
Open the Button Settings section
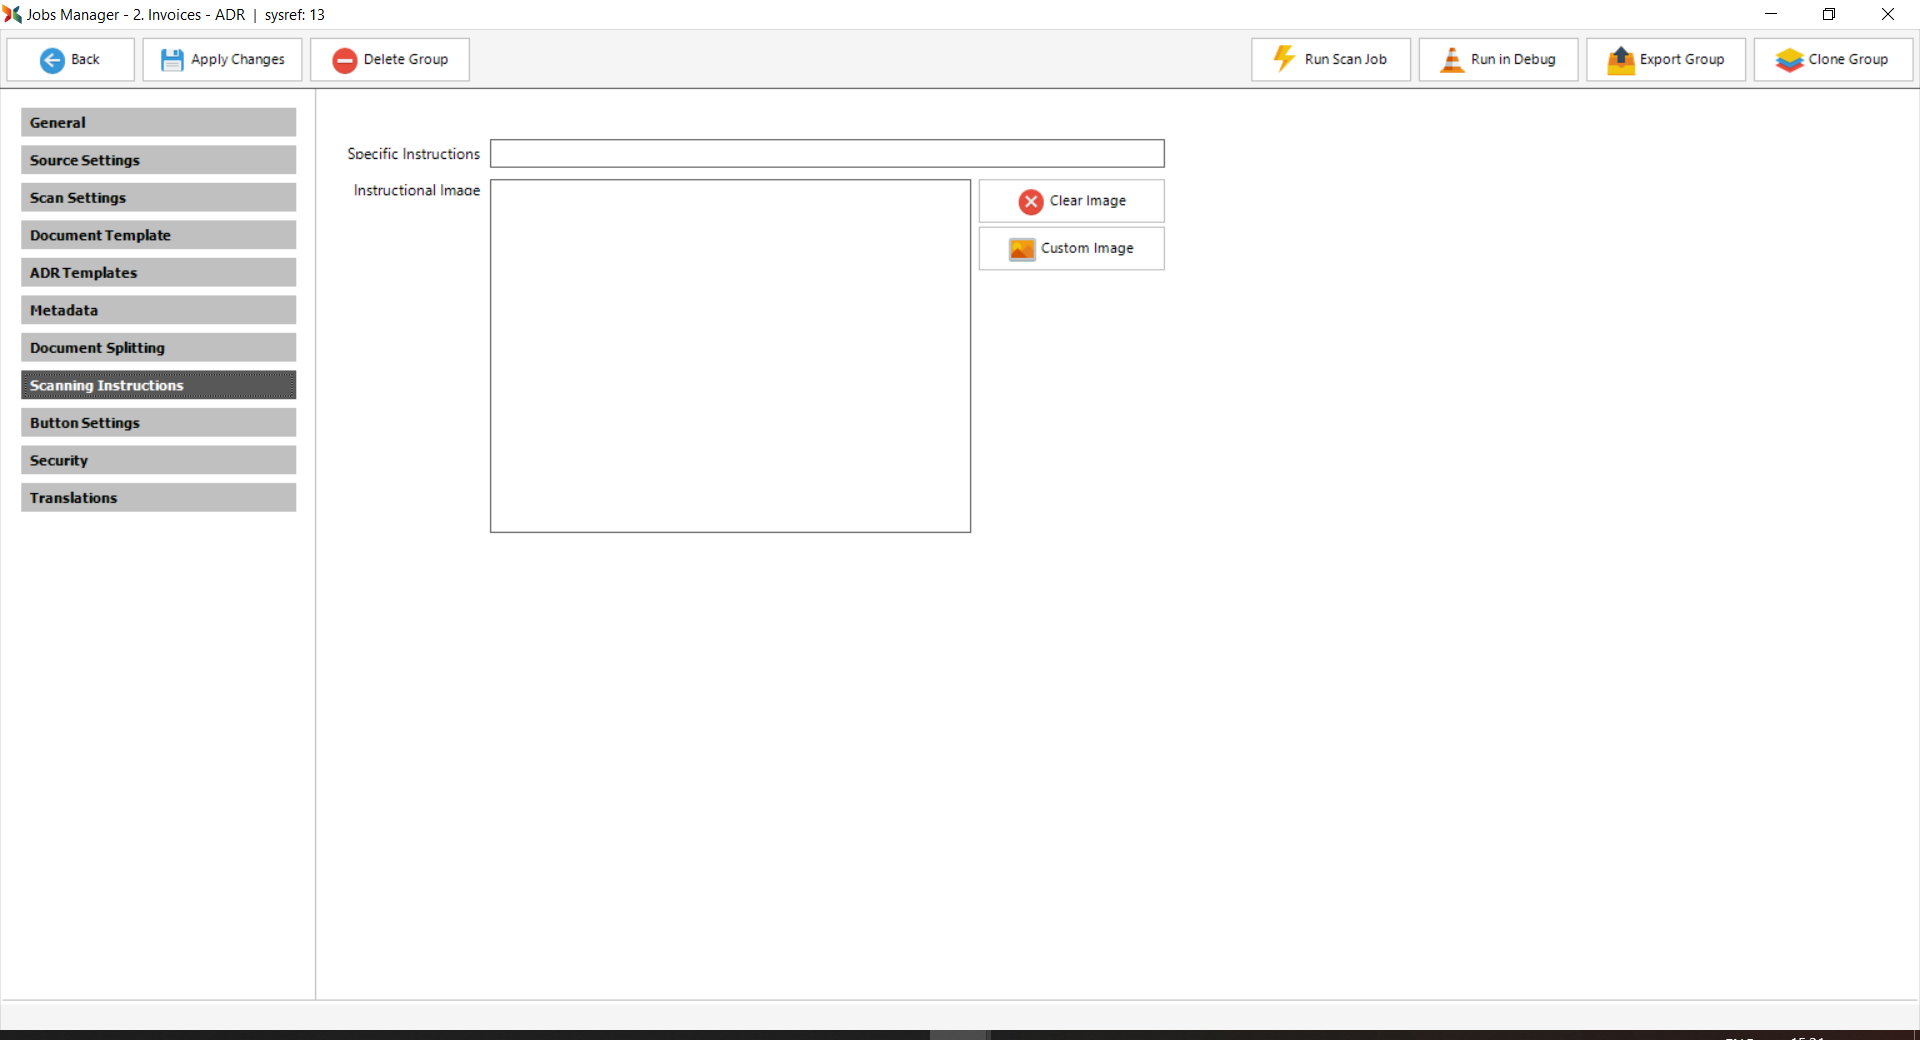click(158, 423)
